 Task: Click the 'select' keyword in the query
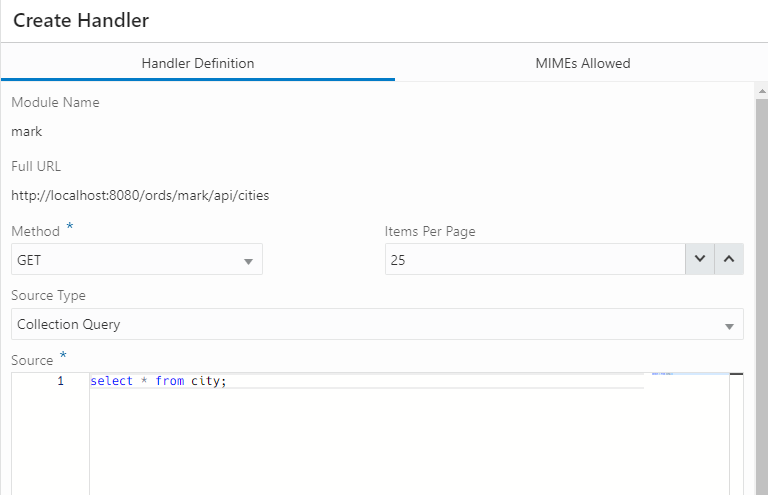pyautogui.click(x=111, y=381)
